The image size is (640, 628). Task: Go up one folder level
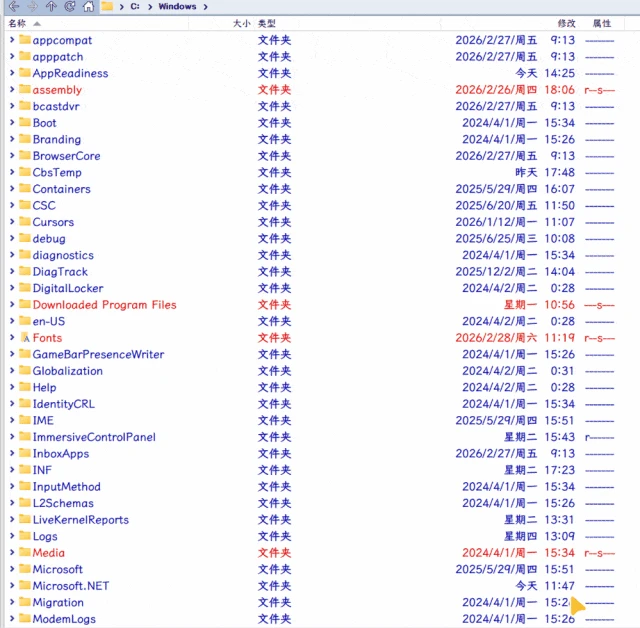(51, 6)
